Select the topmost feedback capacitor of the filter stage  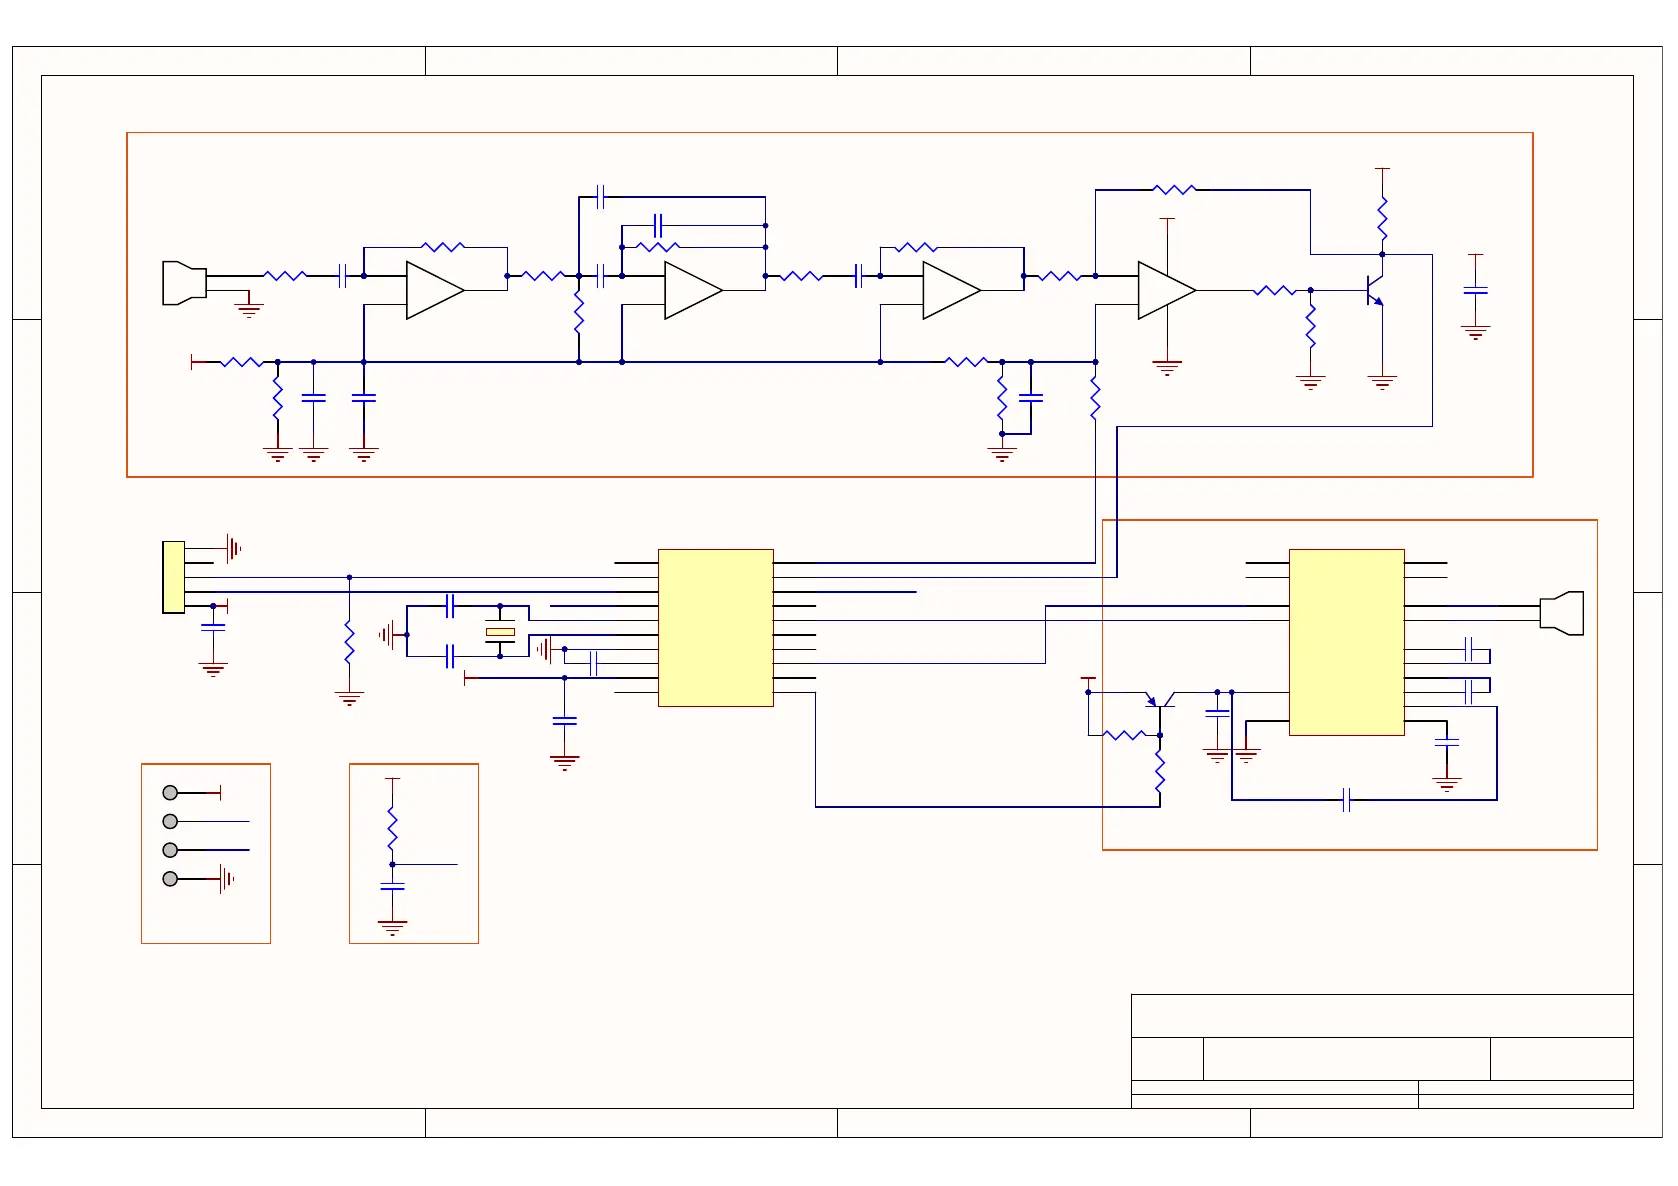tap(600, 197)
